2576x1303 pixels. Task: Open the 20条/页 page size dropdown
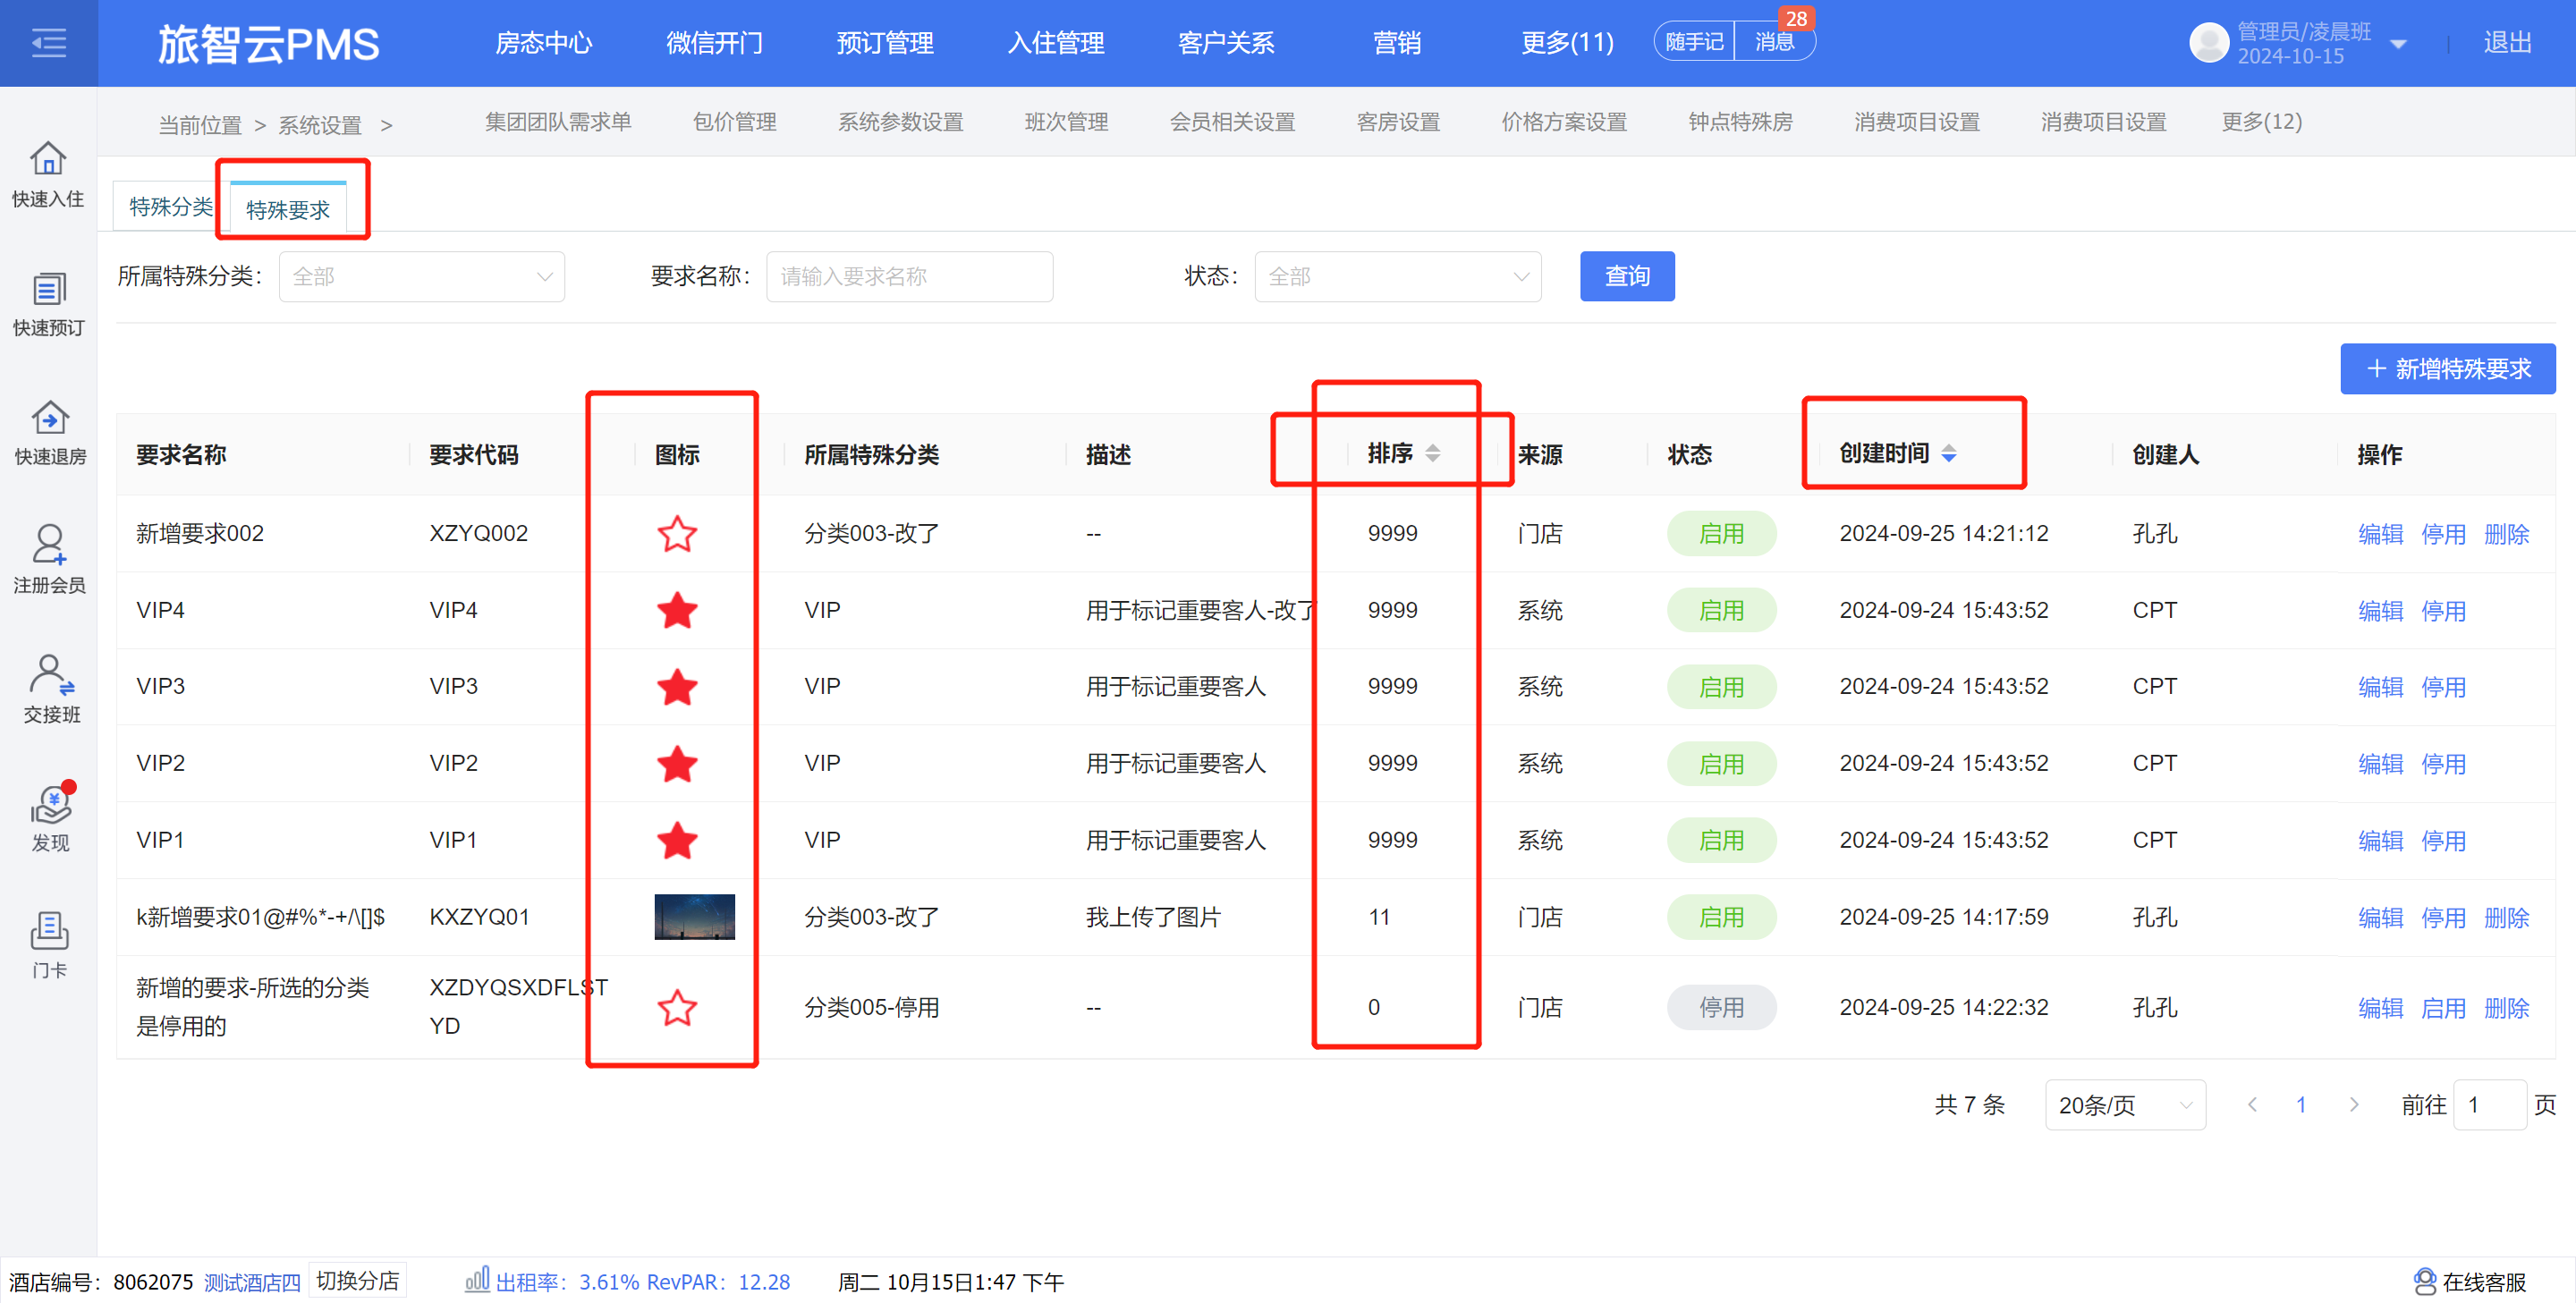(2125, 1105)
